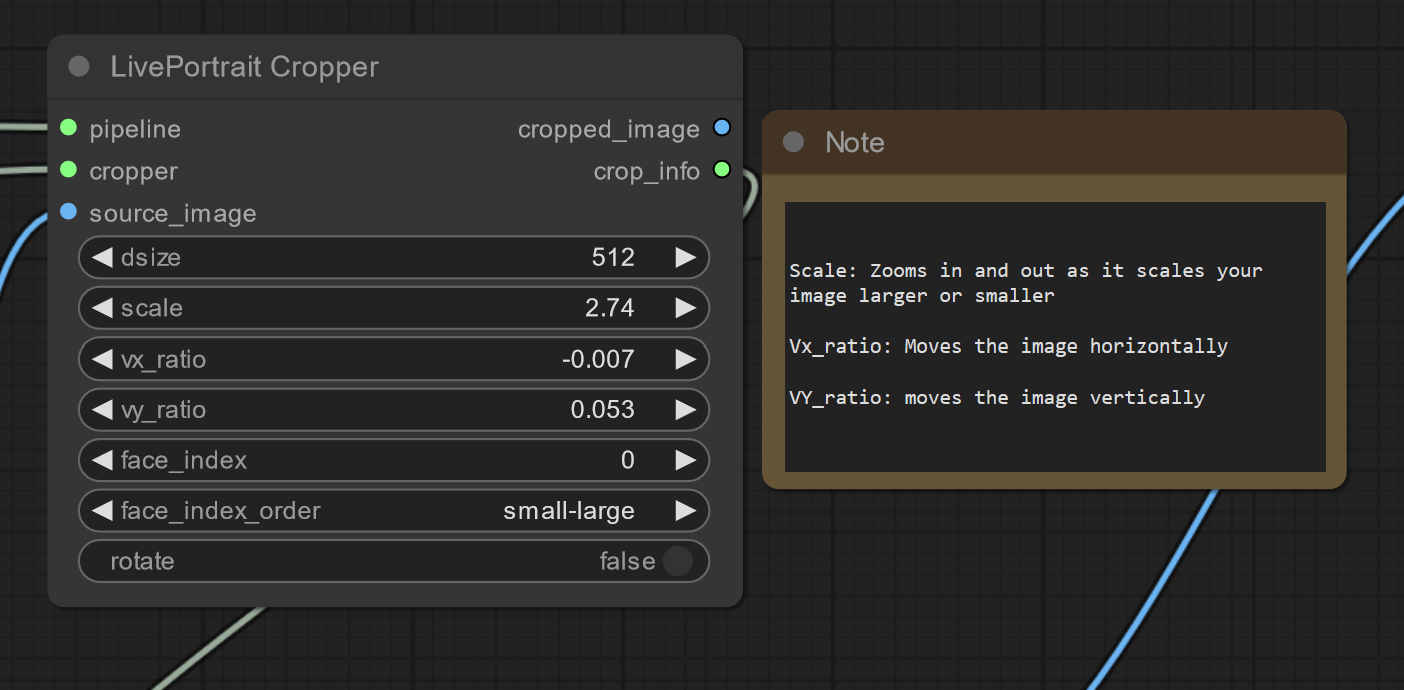Decrease dsize with the left arrow
This screenshot has width=1404, height=690.
click(102, 257)
